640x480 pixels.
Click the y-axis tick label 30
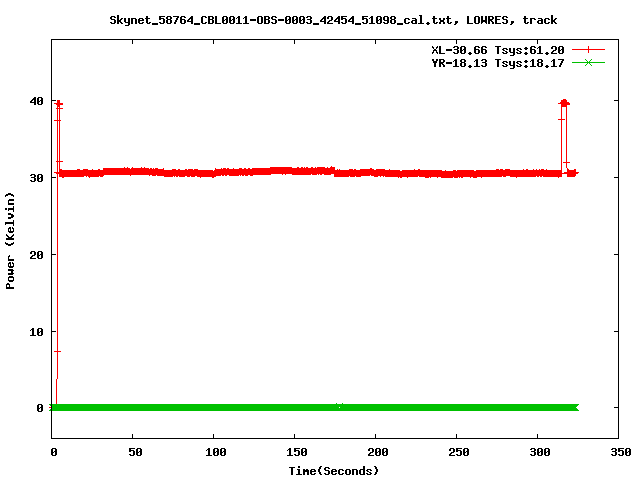(36, 178)
